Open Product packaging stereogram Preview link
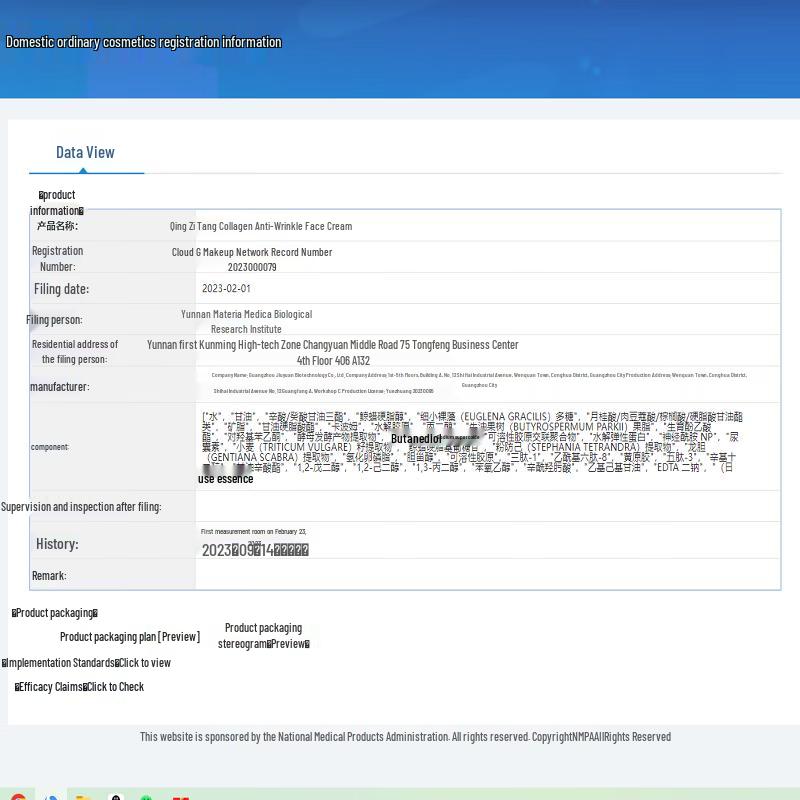This screenshot has width=800, height=800. pos(263,636)
